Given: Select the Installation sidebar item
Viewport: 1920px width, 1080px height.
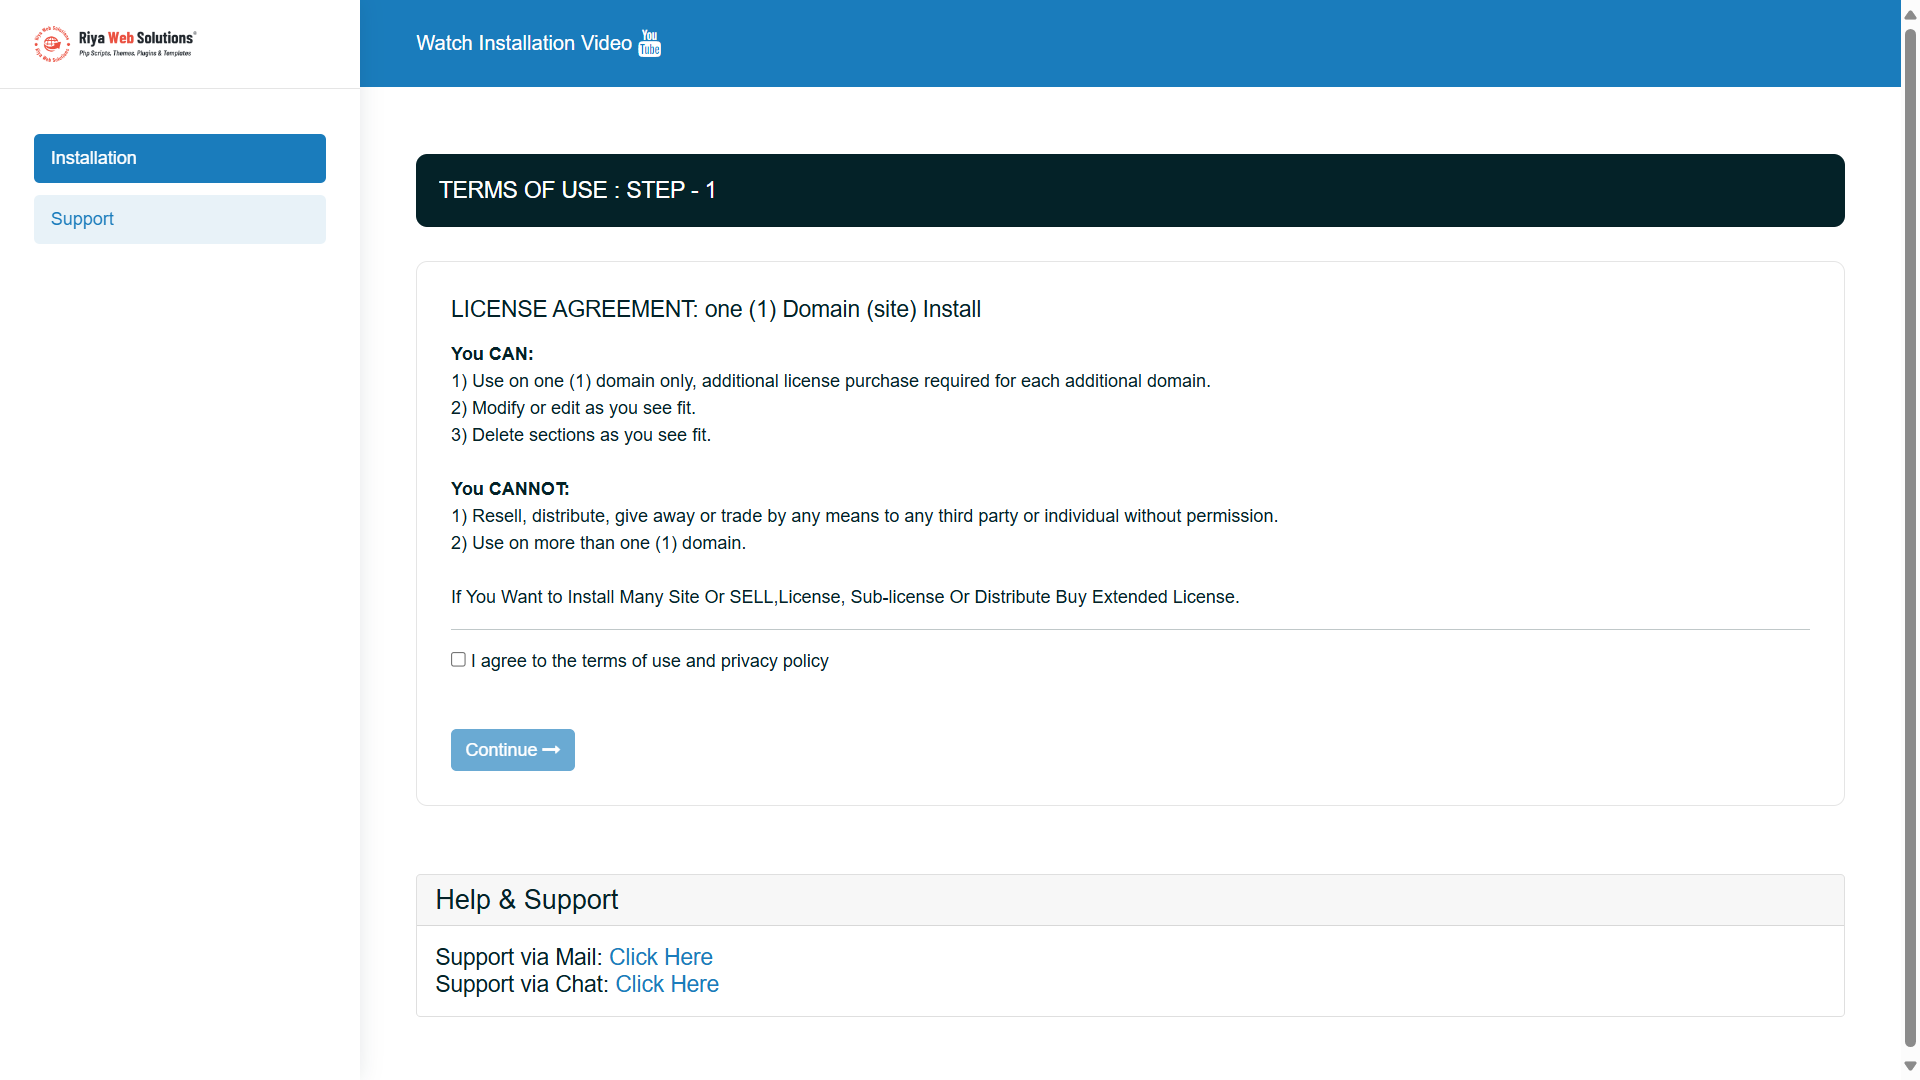Looking at the screenshot, I should [x=180, y=158].
